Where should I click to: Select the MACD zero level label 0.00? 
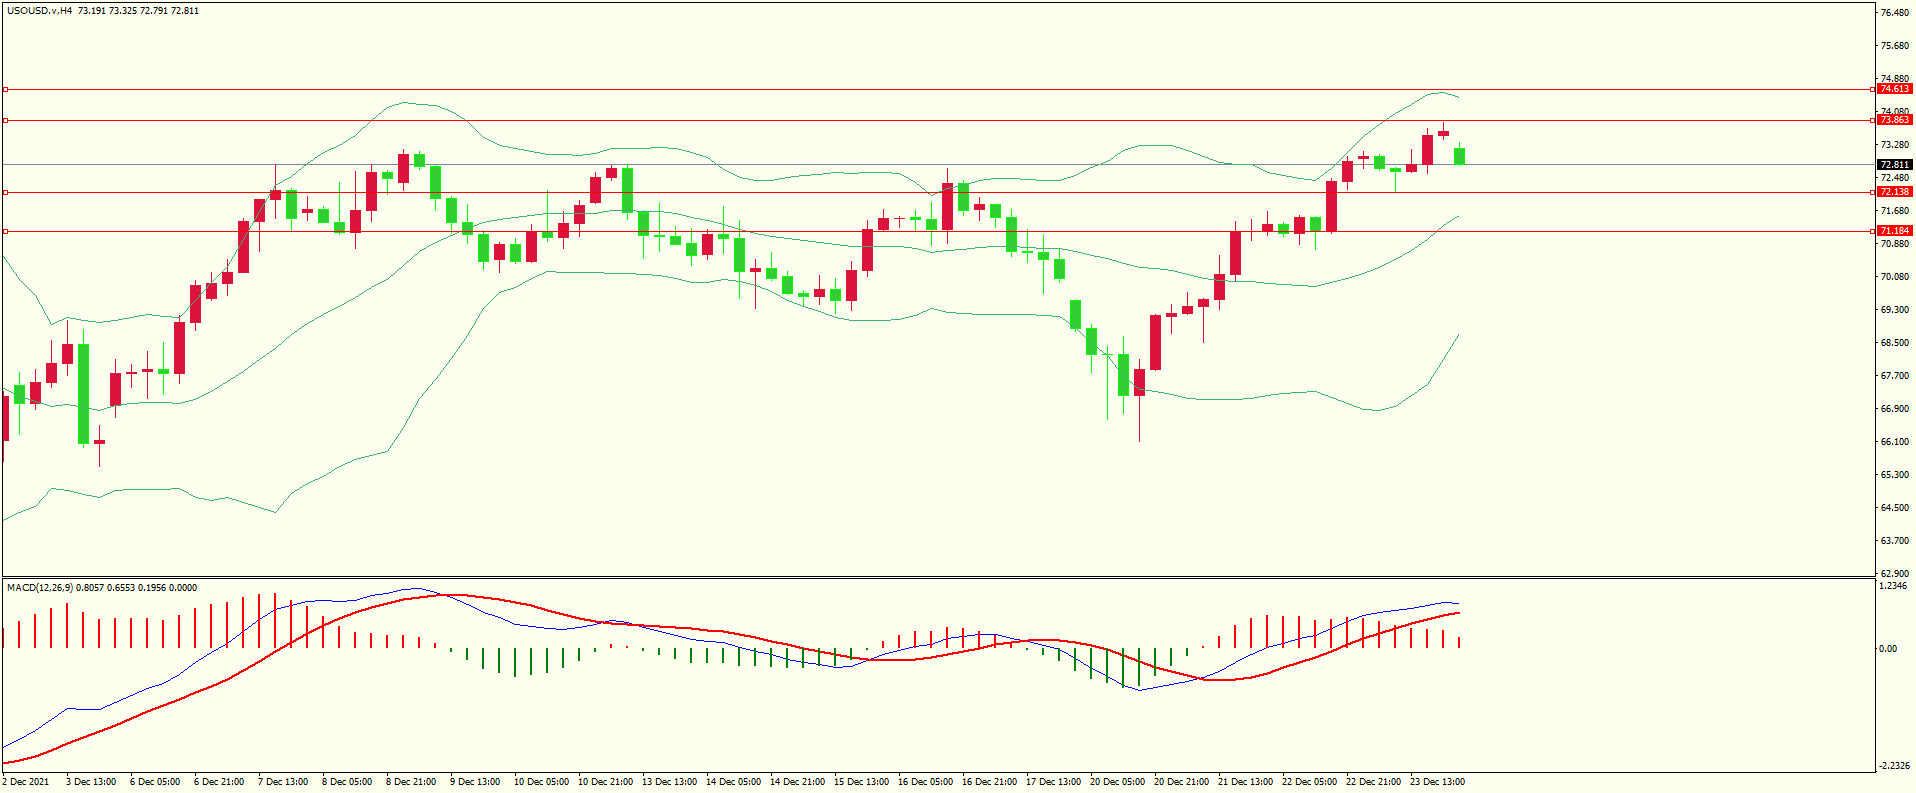[1888, 649]
